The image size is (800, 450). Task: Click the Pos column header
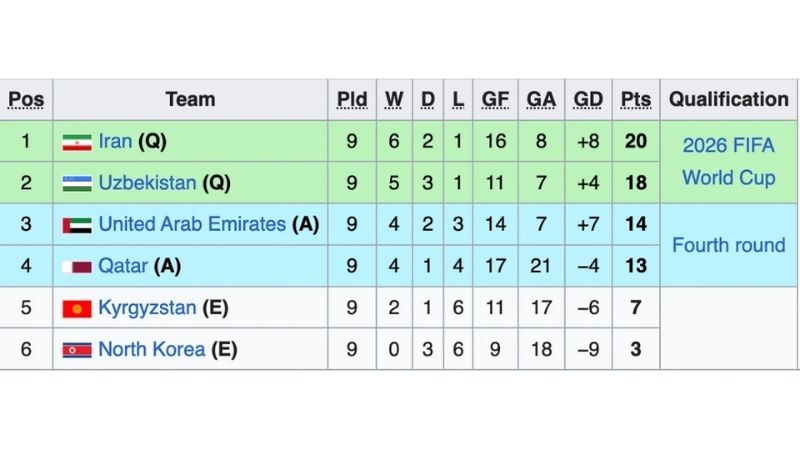click(26, 100)
